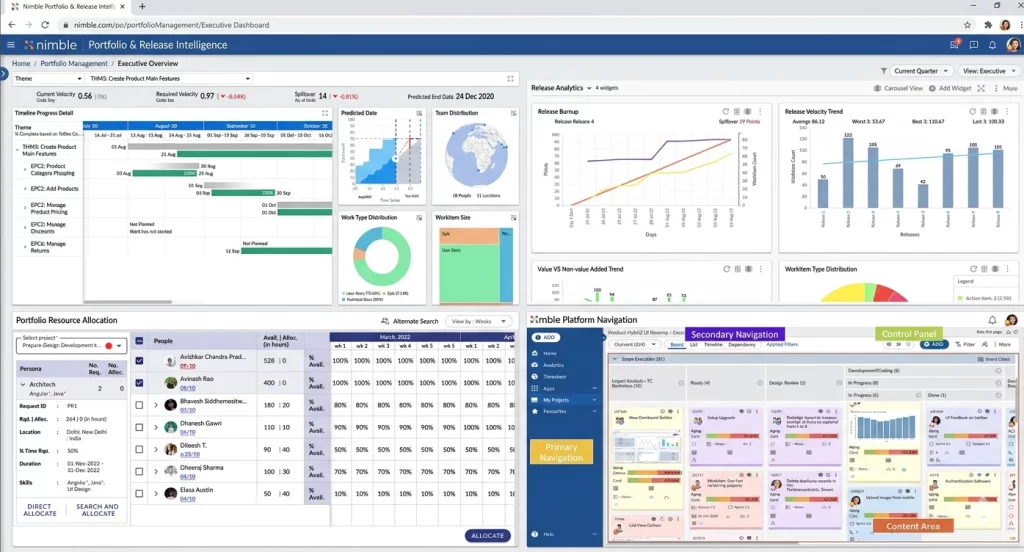Switch to Carousel View
This screenshot has height=552, width=1024.
click(x=899, y=88)
